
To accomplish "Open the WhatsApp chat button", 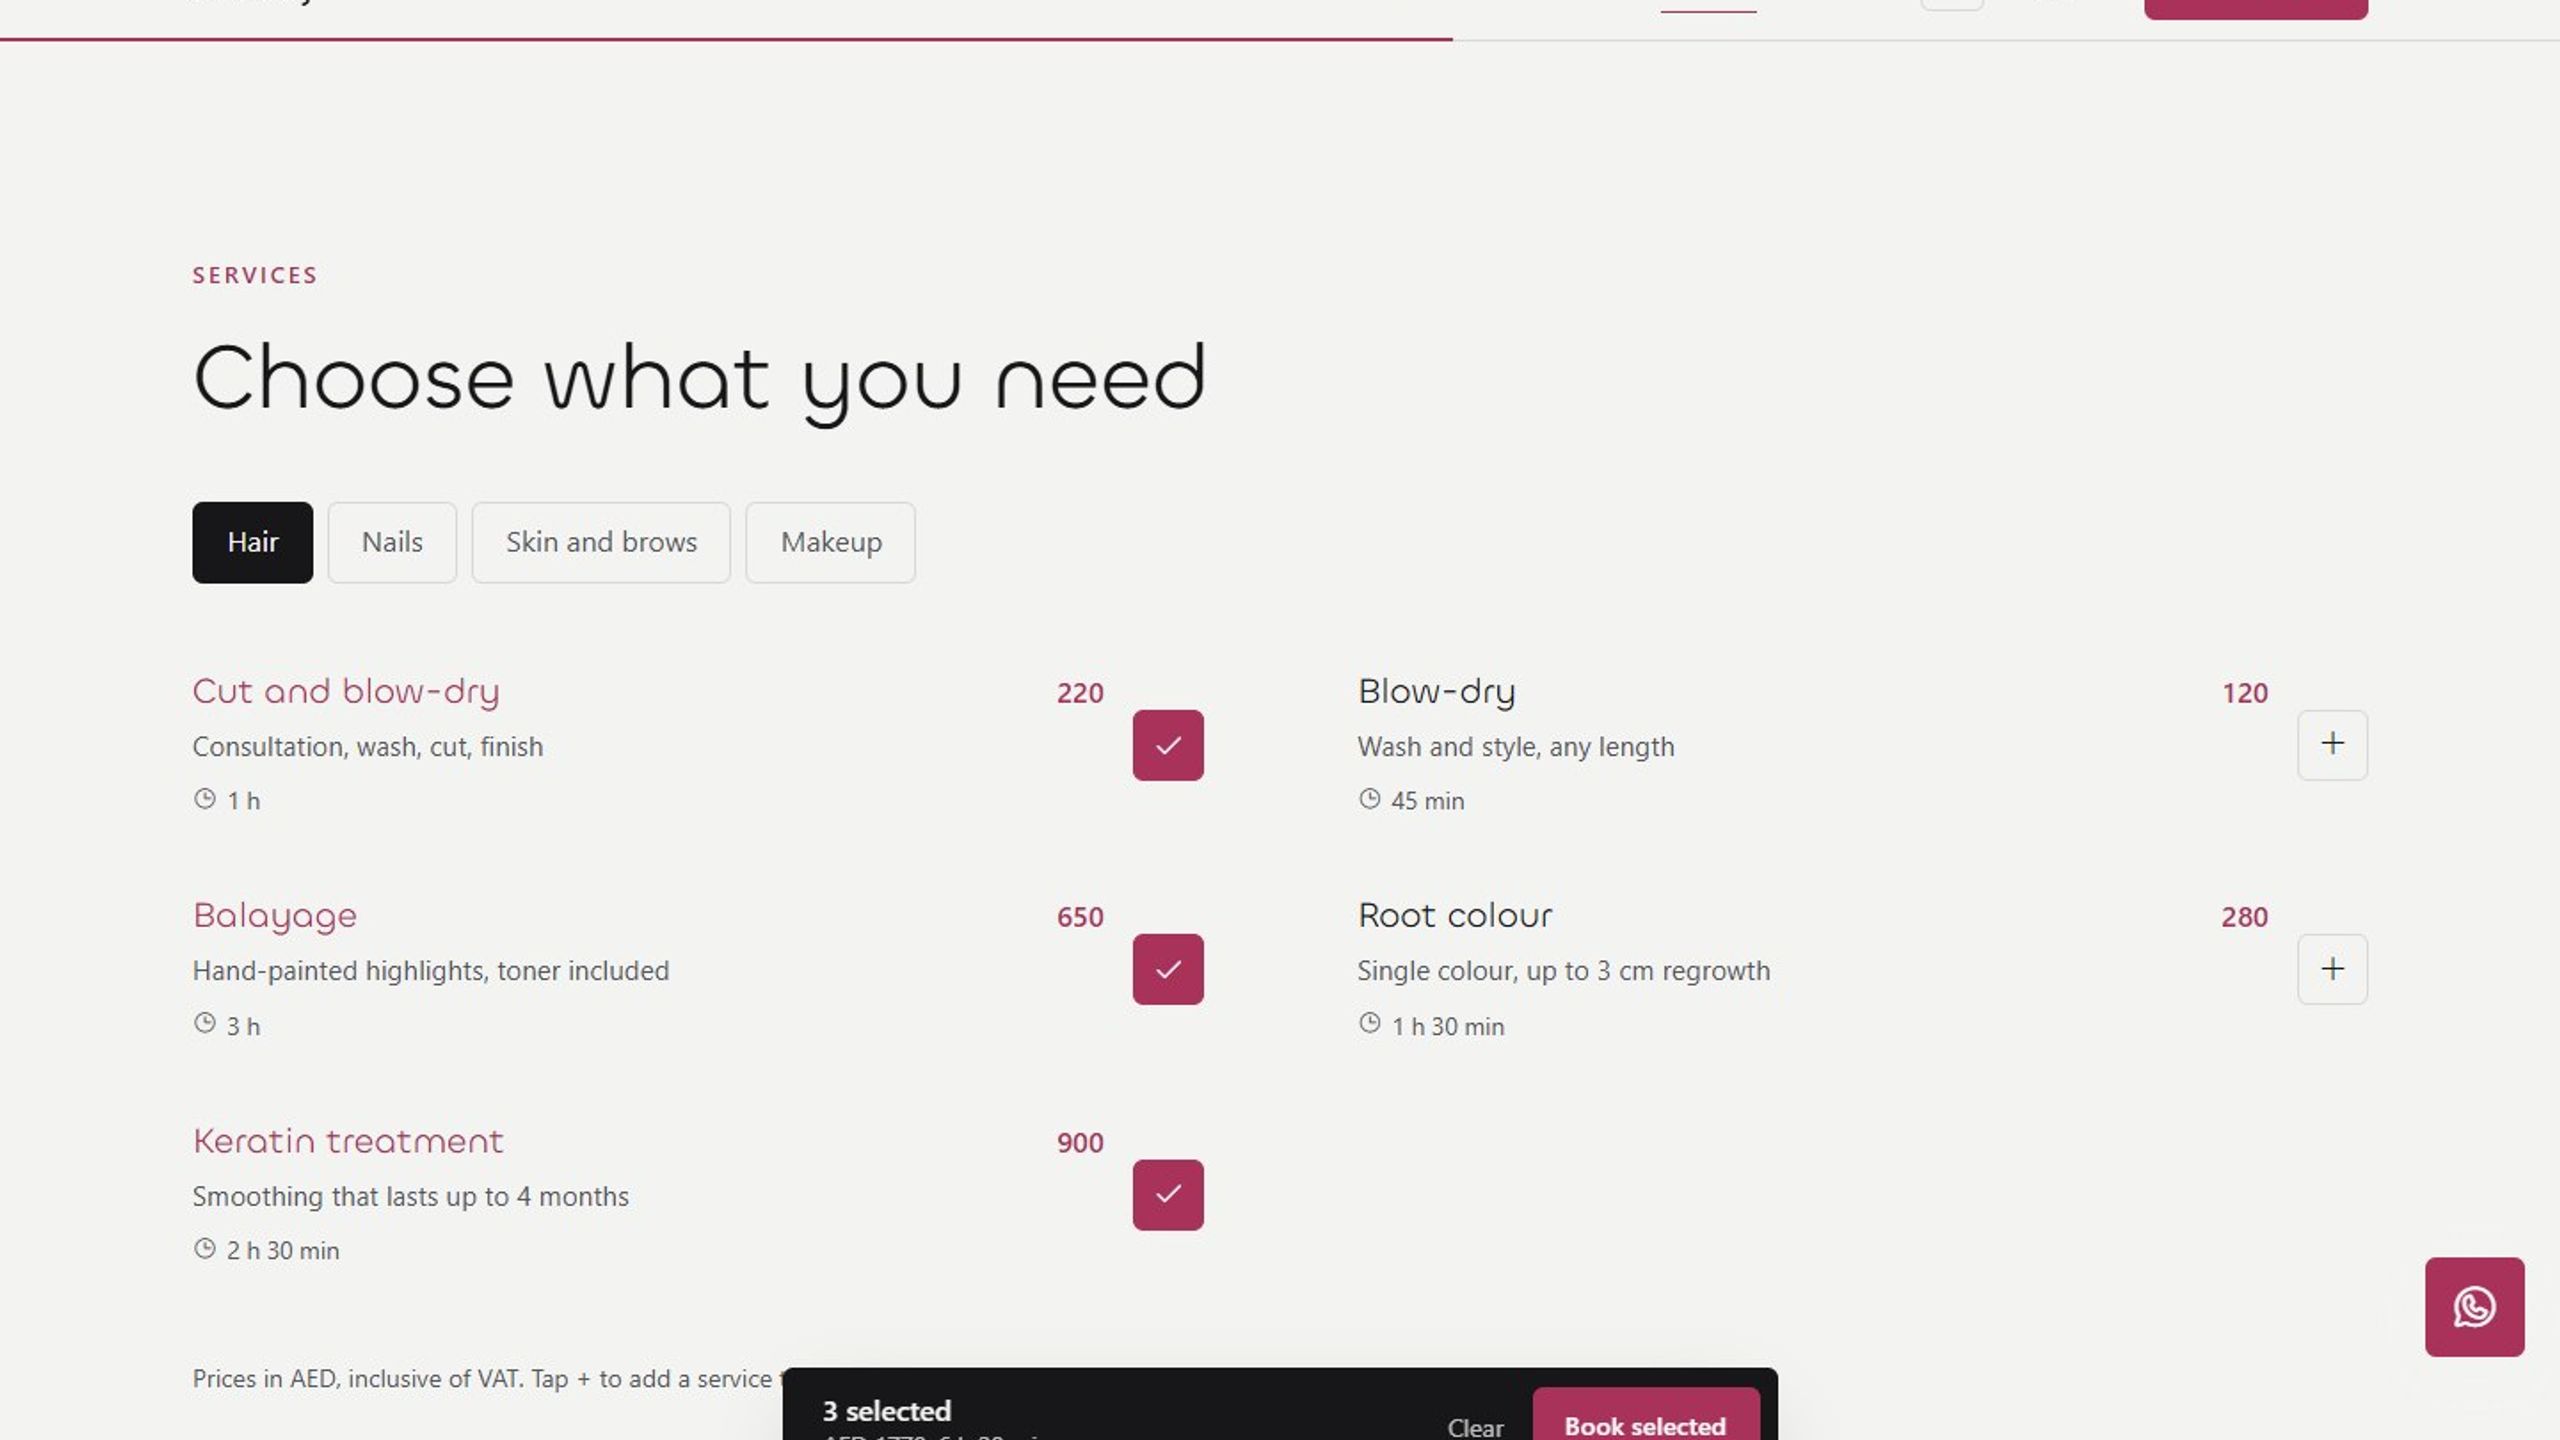I will (2474, 1306).
